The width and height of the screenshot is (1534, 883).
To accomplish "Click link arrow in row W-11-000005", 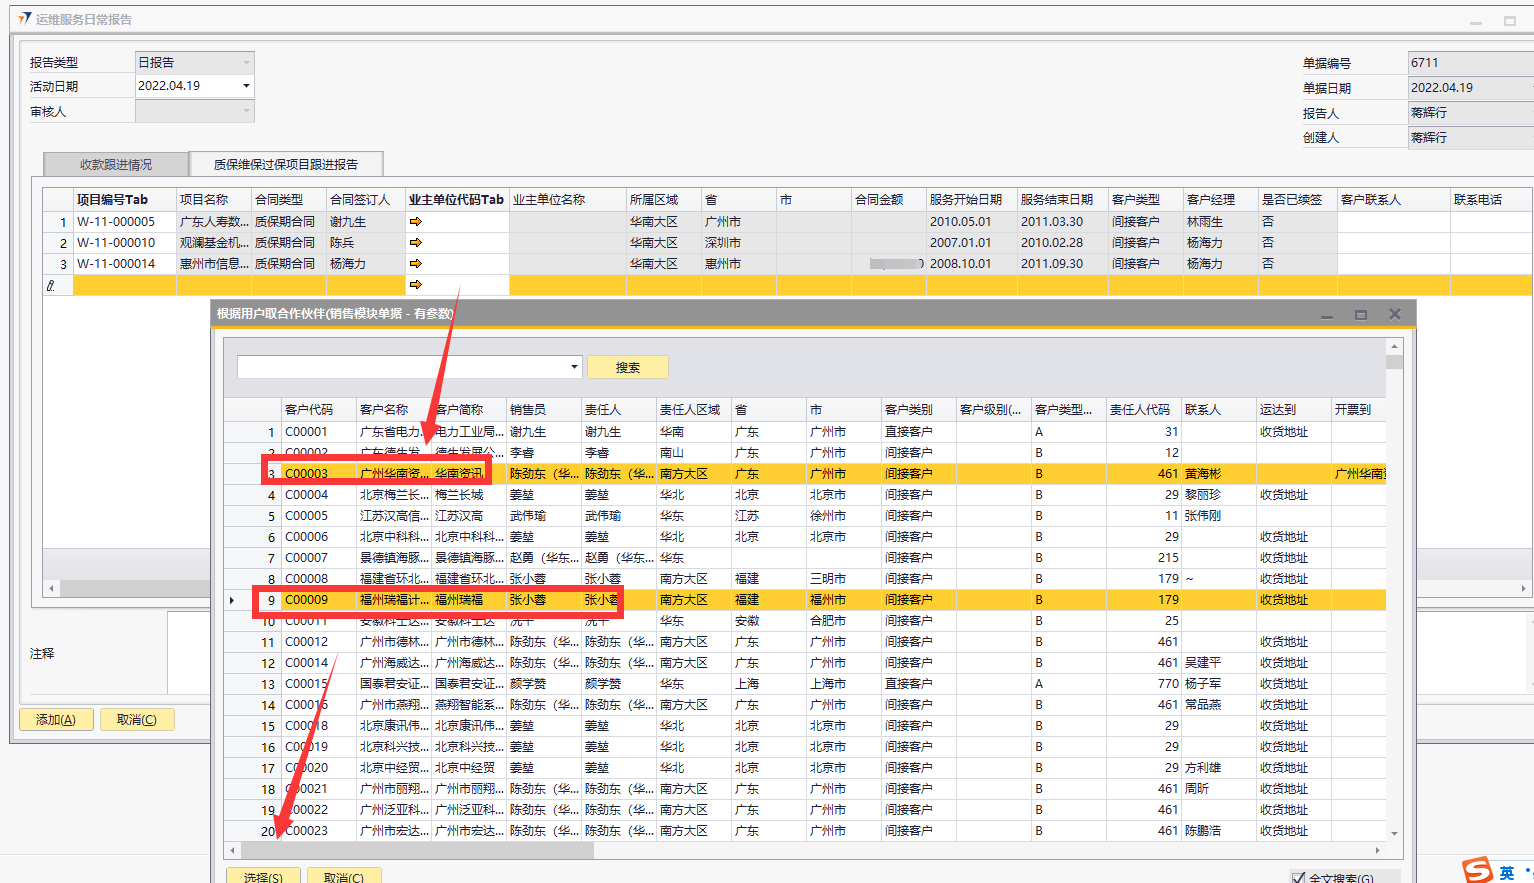I will [x=416, y=222].
